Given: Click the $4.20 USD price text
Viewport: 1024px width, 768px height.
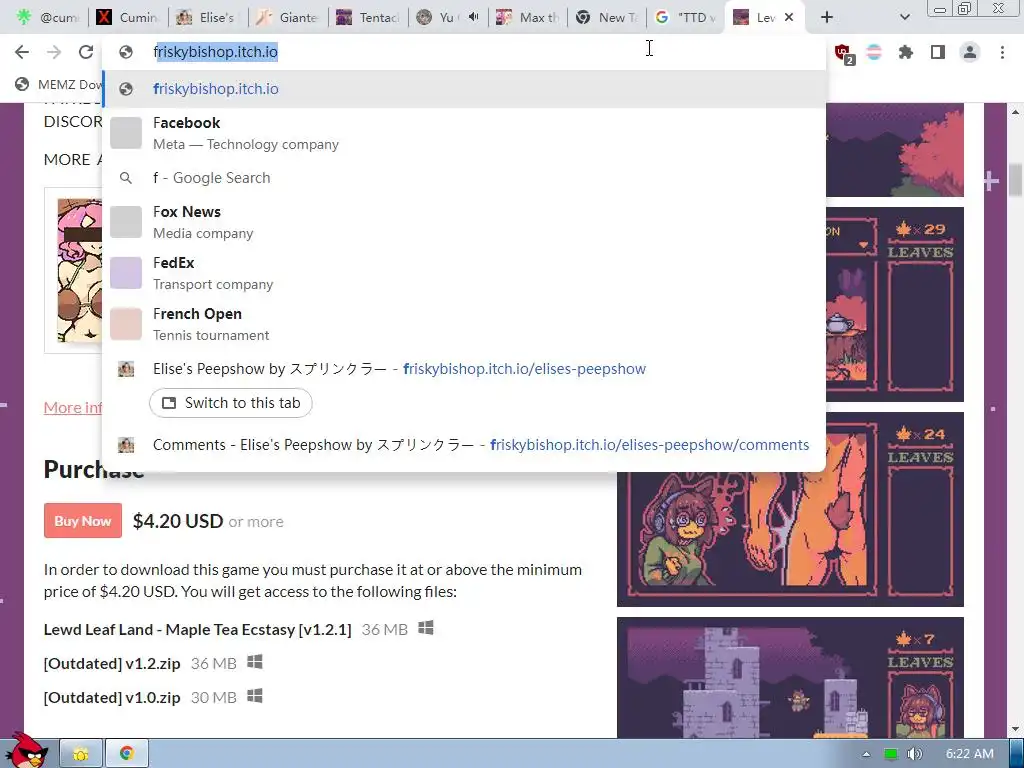Looking at the screenshot, I should coord(178,521).
